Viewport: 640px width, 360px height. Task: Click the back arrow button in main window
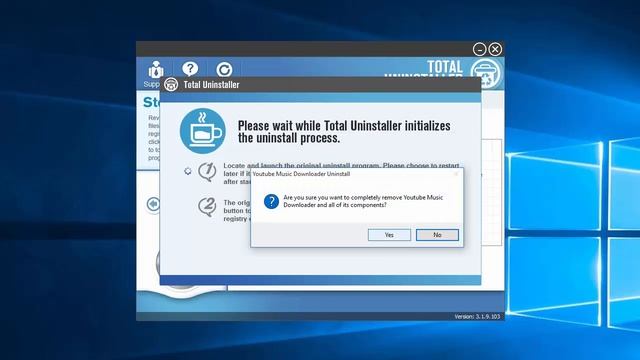153,204
